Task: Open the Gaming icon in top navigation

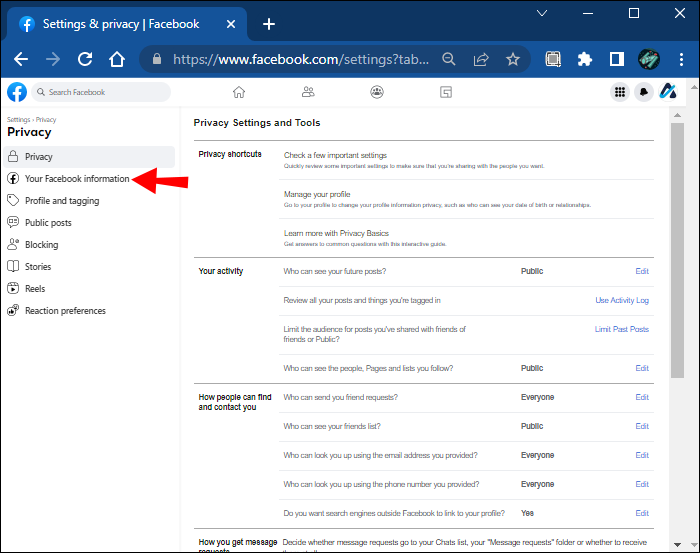Action: point(446,92)
